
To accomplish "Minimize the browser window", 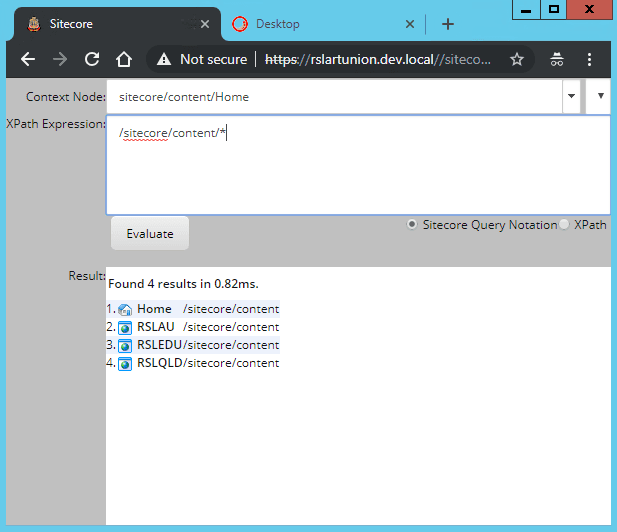I will (x=526, y=9).
